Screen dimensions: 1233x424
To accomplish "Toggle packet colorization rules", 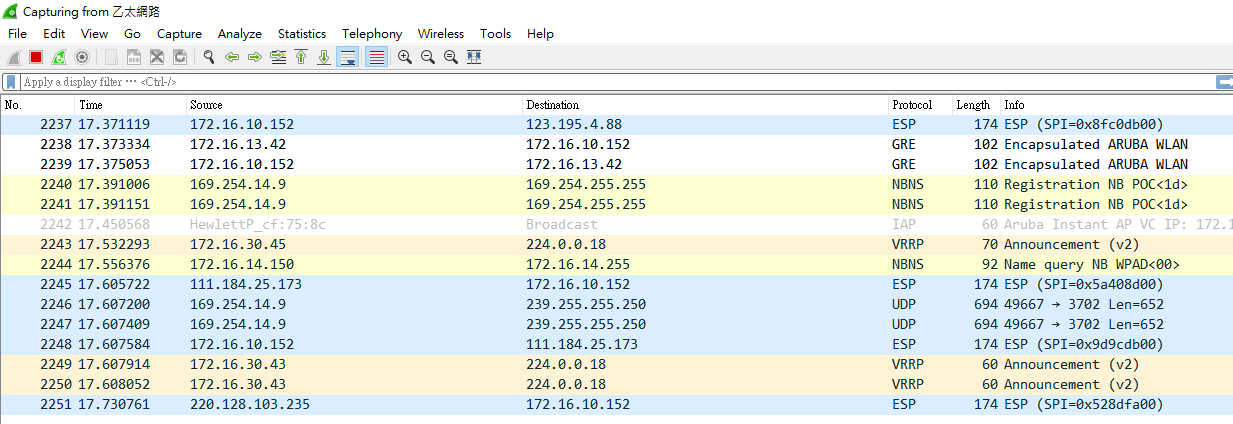I will point(377,57).
